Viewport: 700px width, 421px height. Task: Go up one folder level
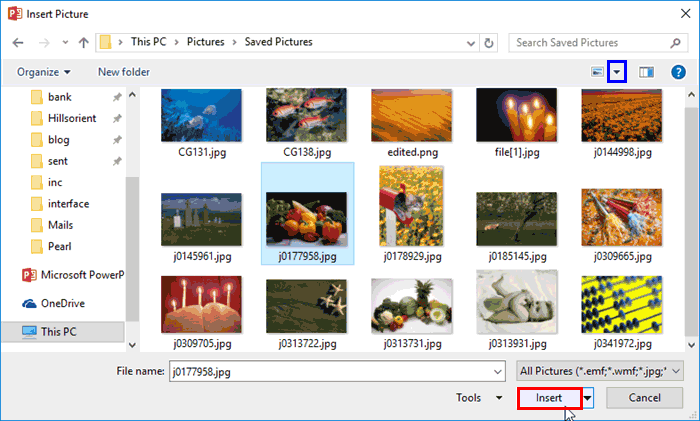[83, 43]
